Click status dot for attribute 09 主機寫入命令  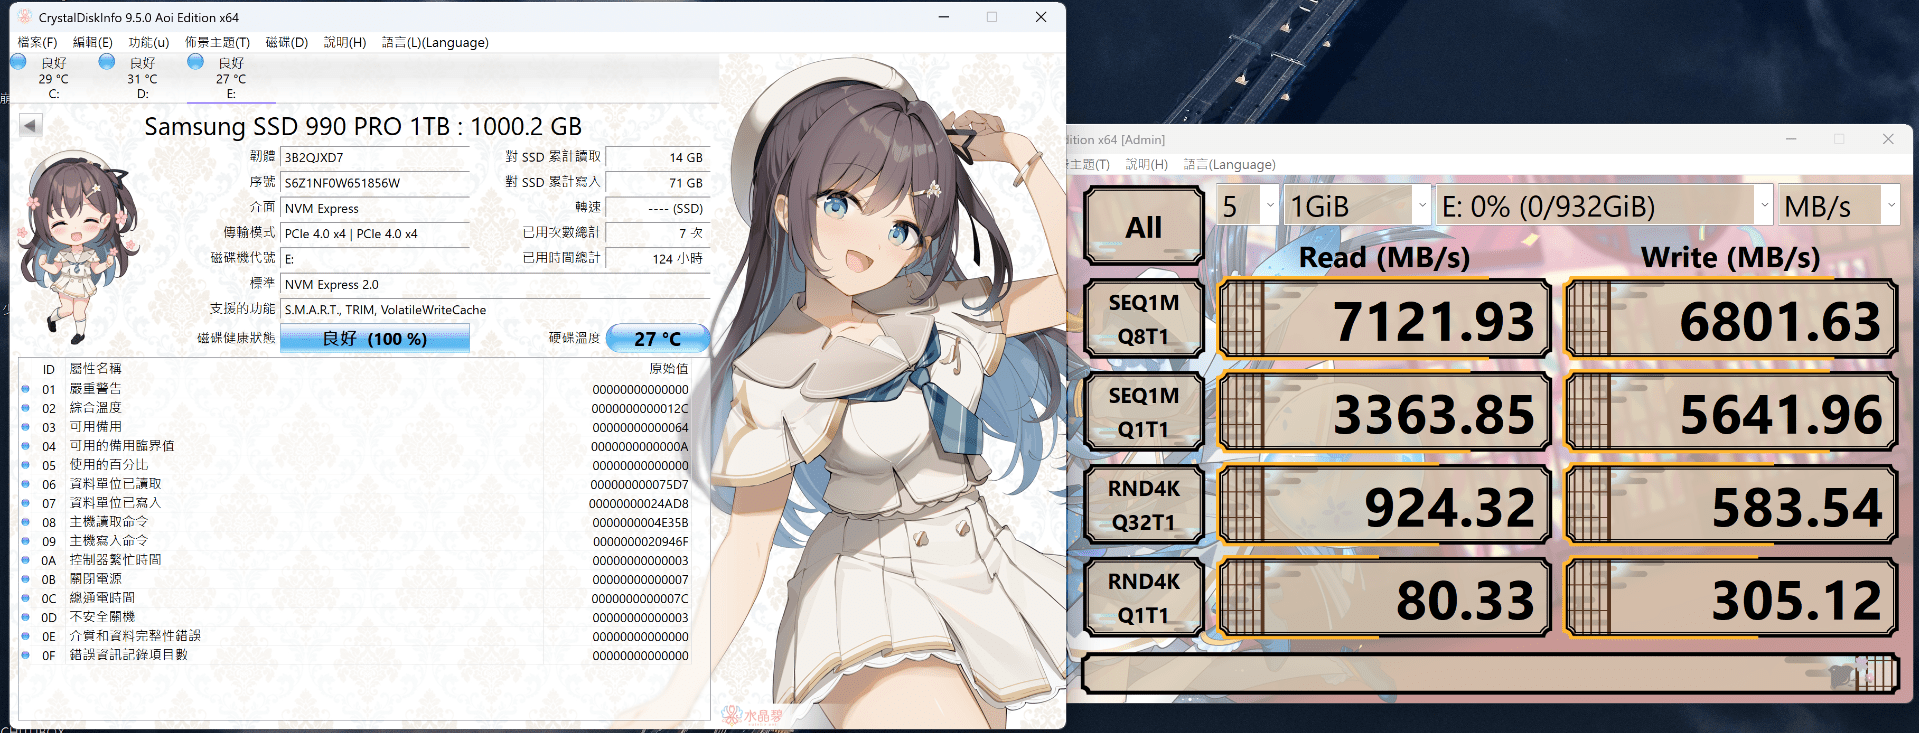pyautogui.click(x=26, y=541)
